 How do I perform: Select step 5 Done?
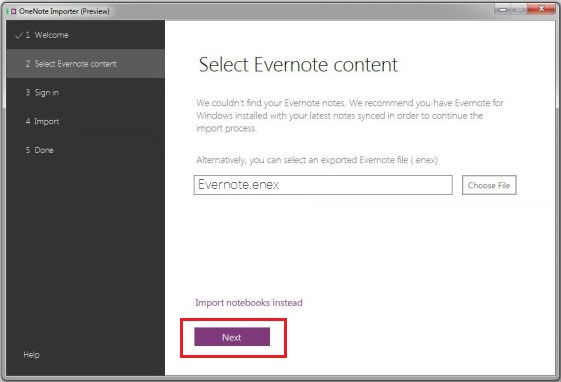point(85,150)
